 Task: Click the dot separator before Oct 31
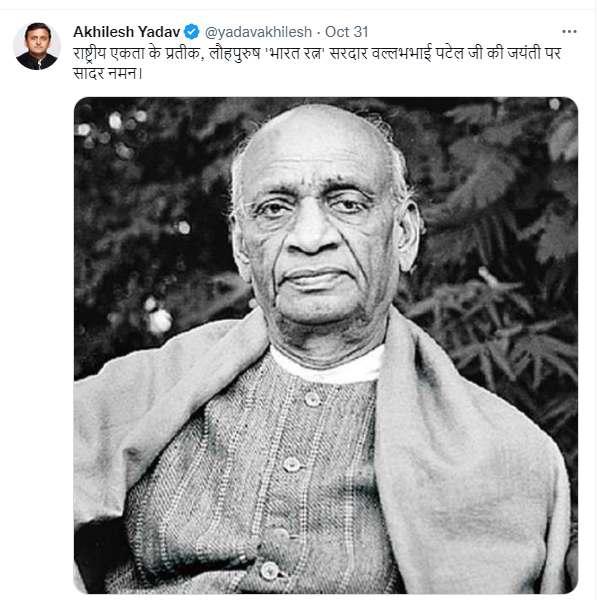(318, 32)
